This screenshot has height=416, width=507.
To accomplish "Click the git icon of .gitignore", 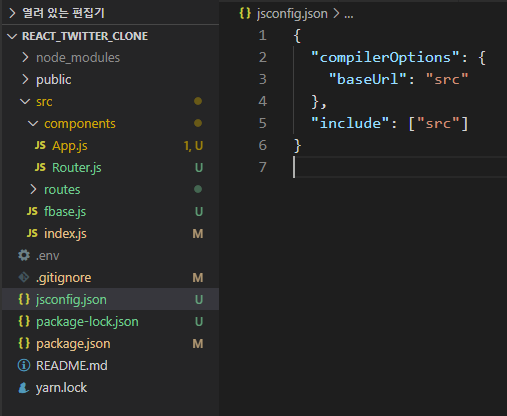I will point(24,277).
